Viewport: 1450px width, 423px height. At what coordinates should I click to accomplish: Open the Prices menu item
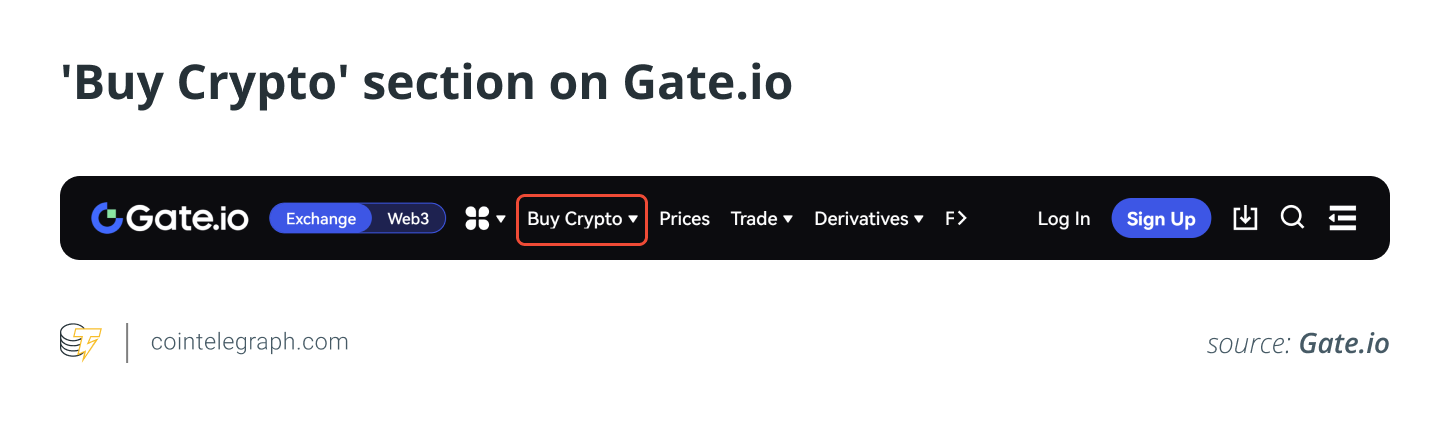point(685,219)
